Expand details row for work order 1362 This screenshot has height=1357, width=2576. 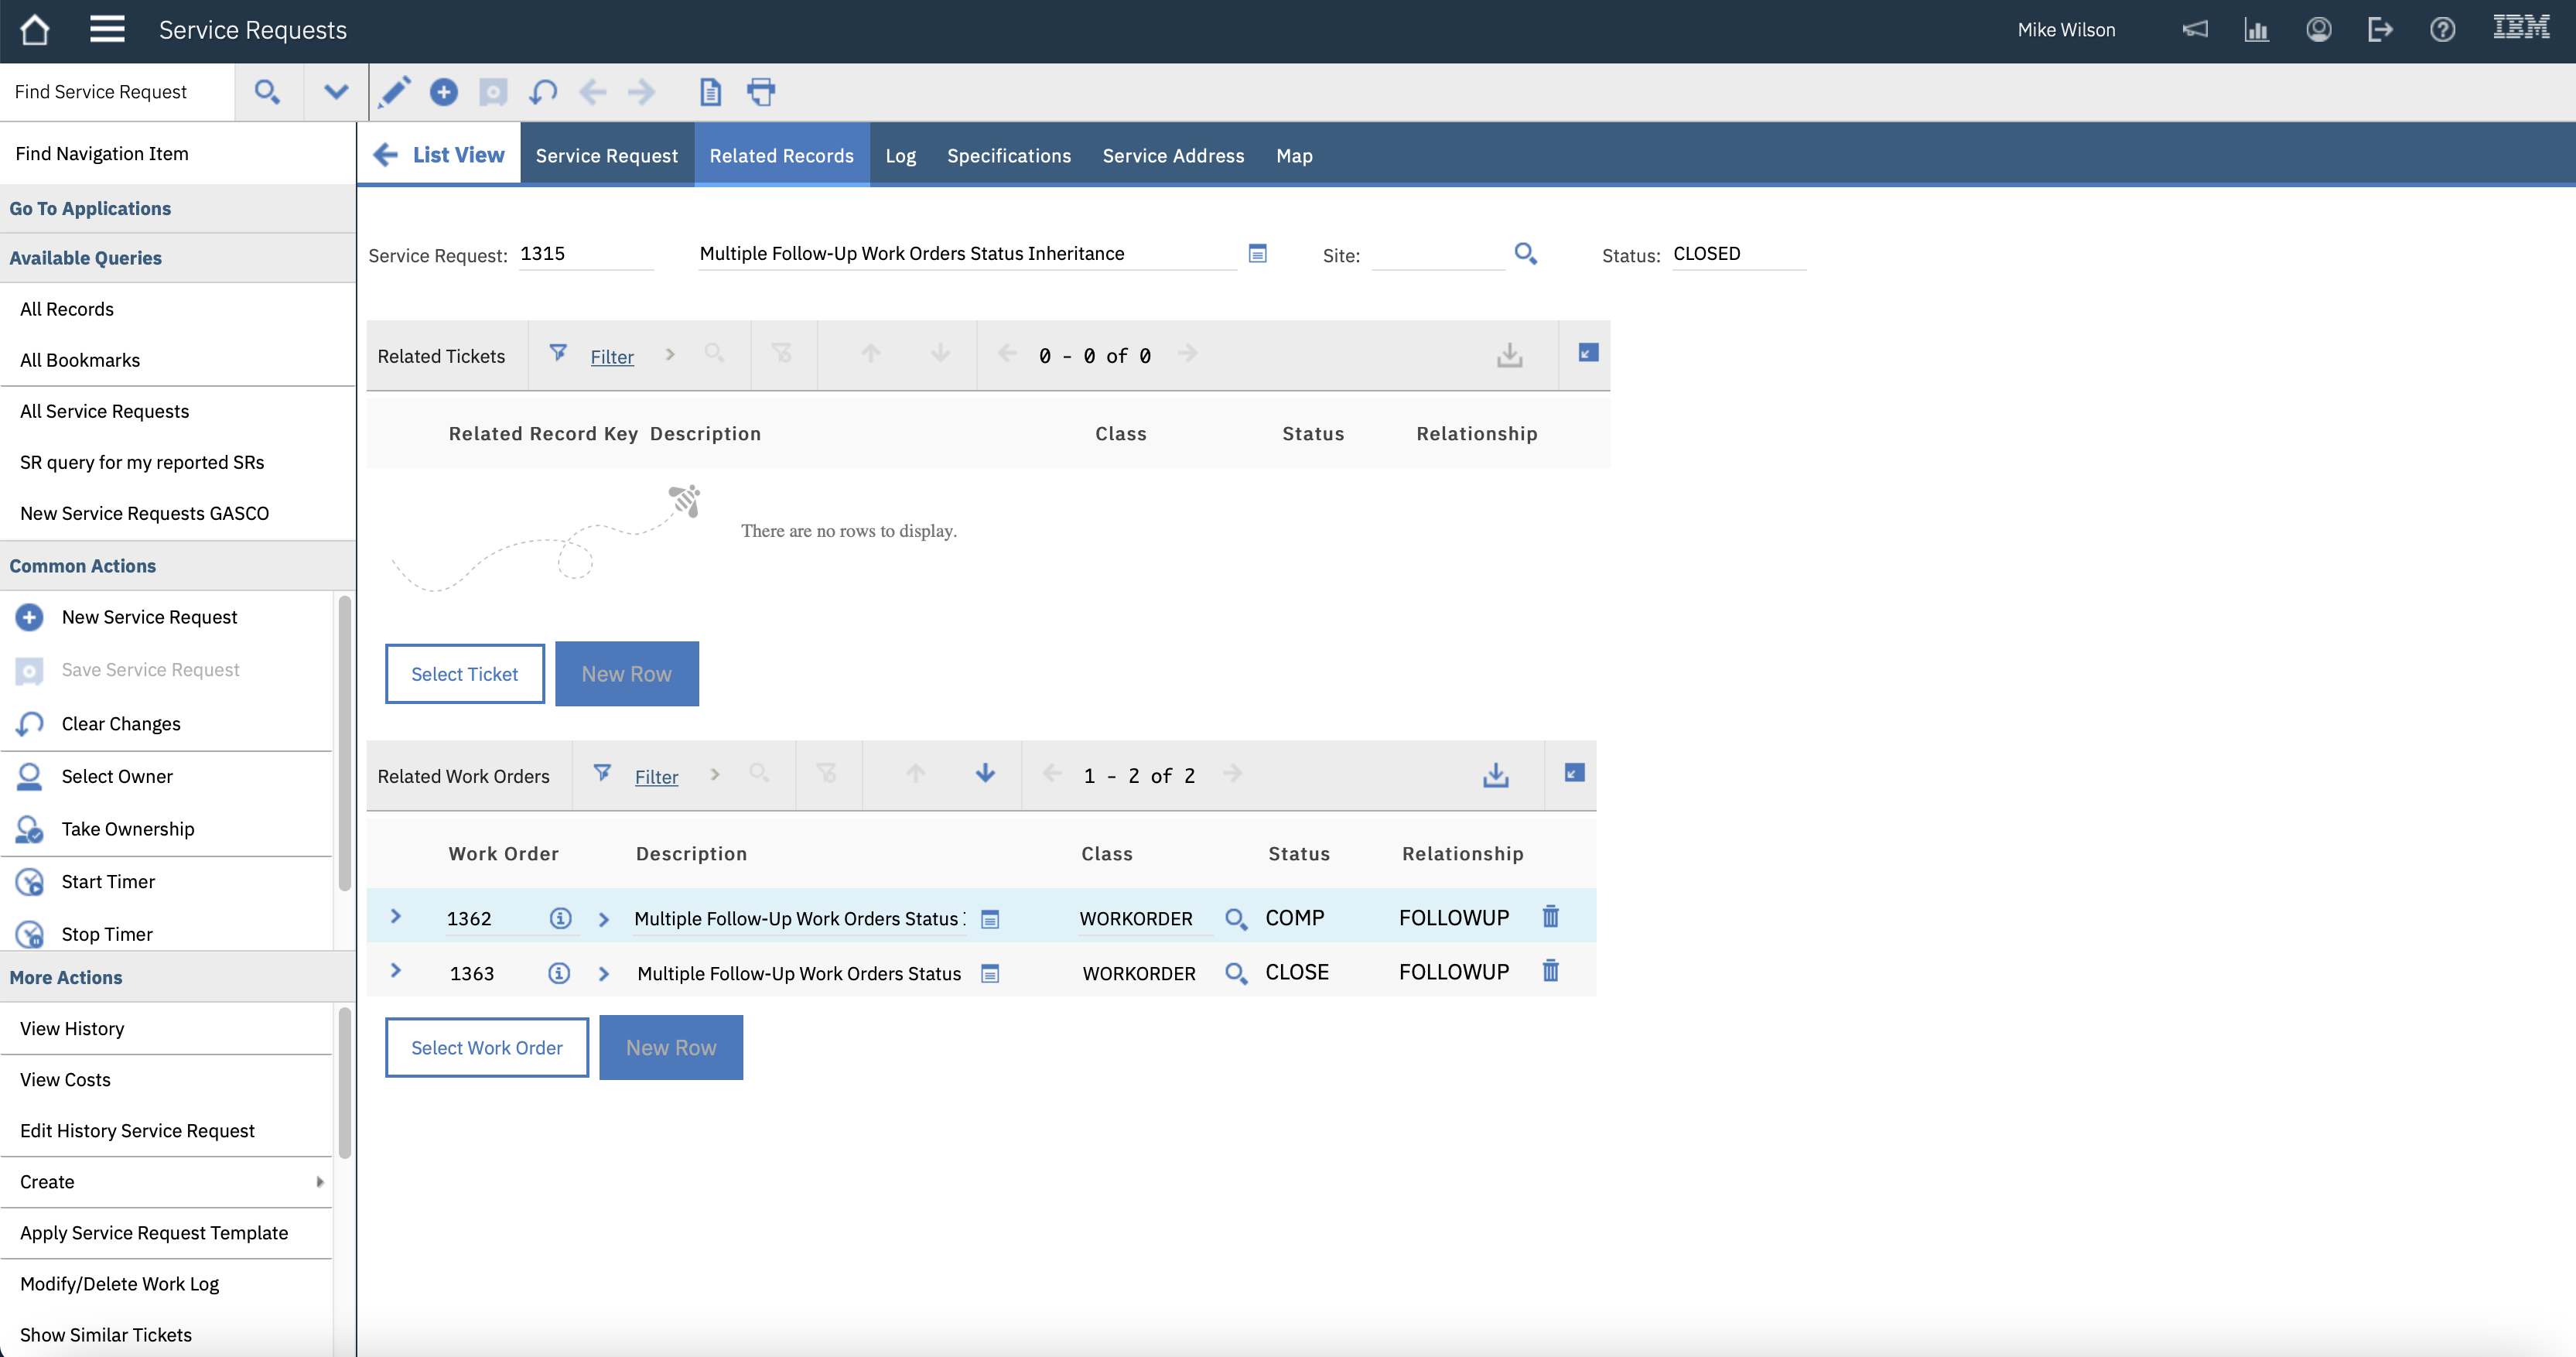click(x=396, y=916)
